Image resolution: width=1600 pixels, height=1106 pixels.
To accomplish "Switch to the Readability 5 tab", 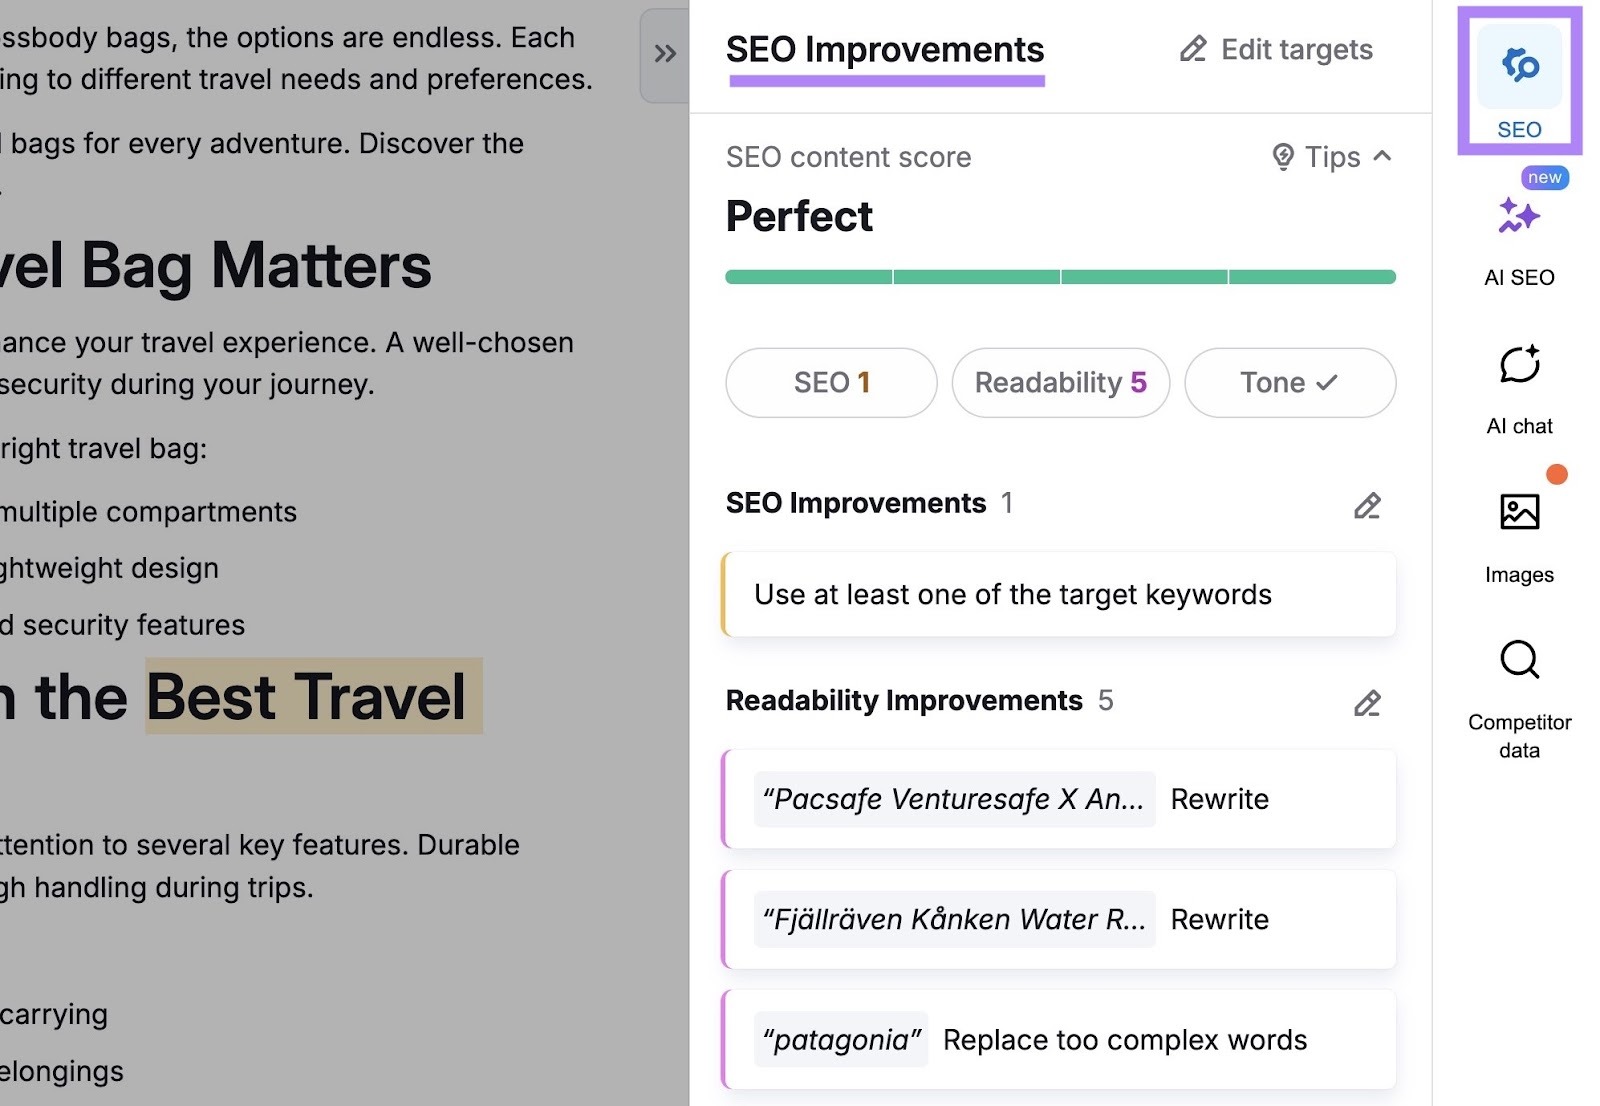I will point(1060,382).
